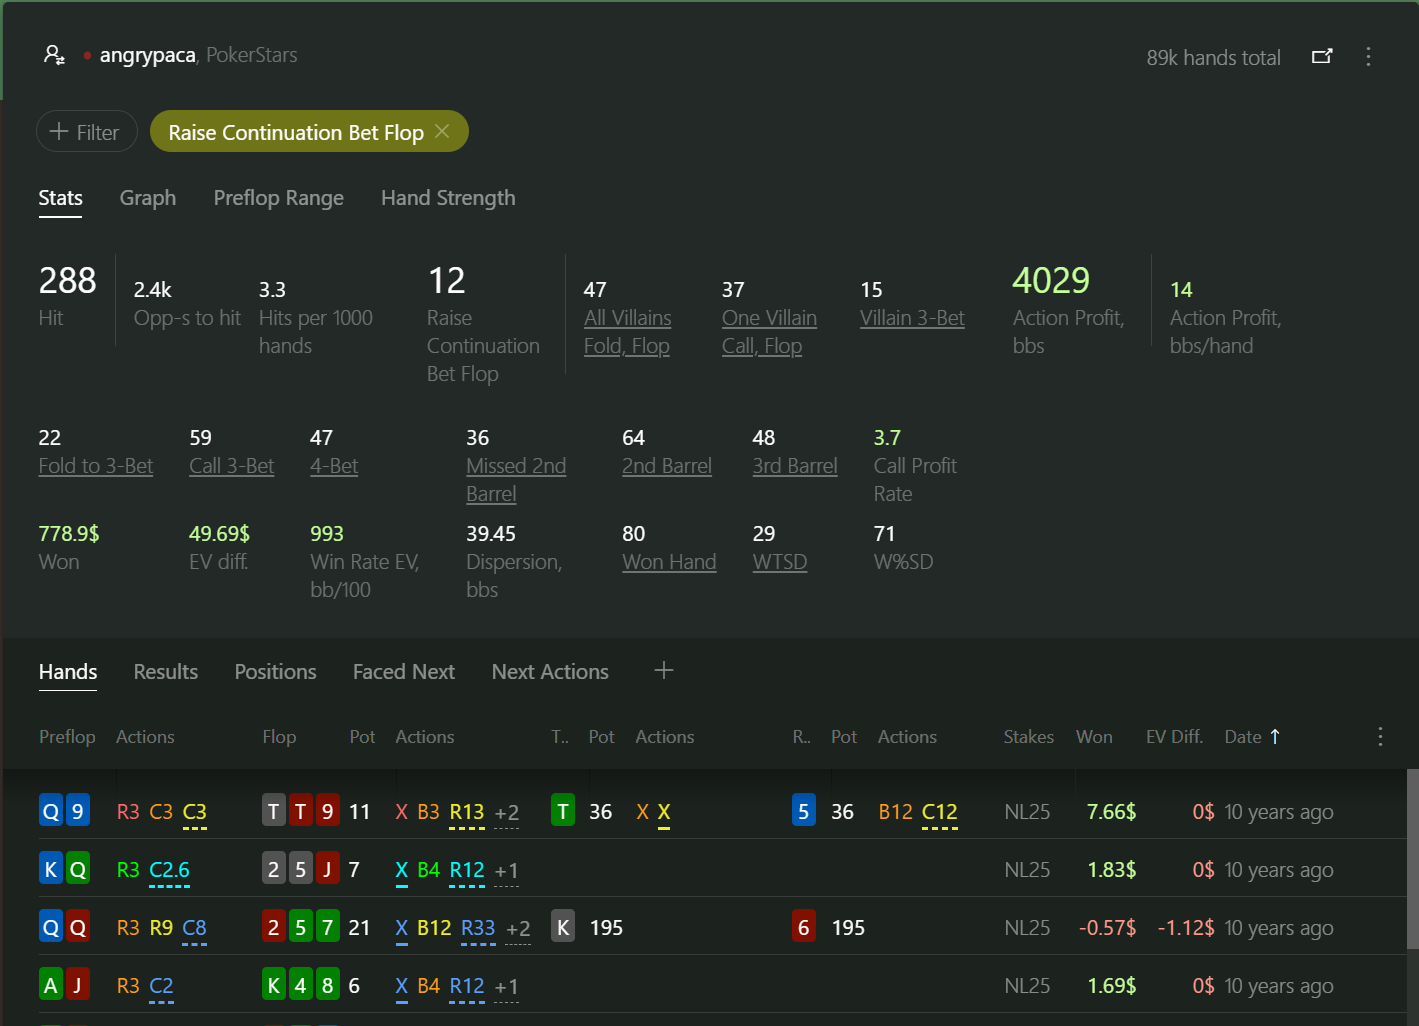Click the Won column header
The image size is (1419, 1026).
pyautogui.click(x=1094, y=737)
